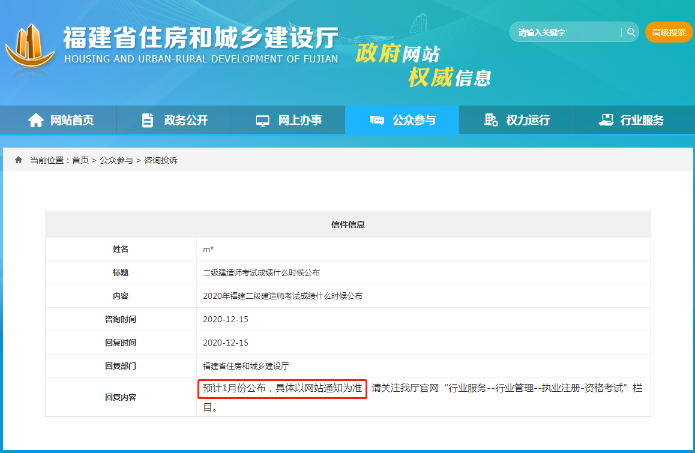Image resolution: width=695 pixels, height=453 pixels.
Task: Click the building icon beside 权力运行
Action: (491, 120)
